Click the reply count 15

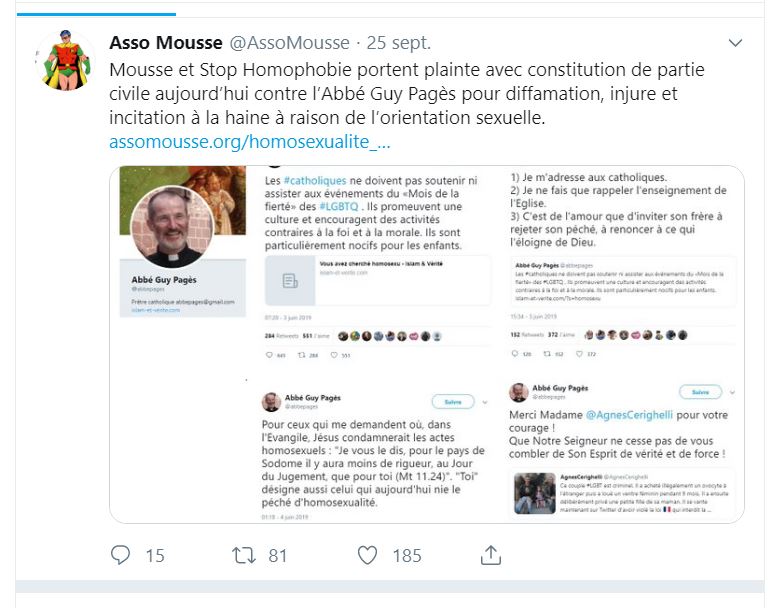pyautogui.click(x=155, y=555)
